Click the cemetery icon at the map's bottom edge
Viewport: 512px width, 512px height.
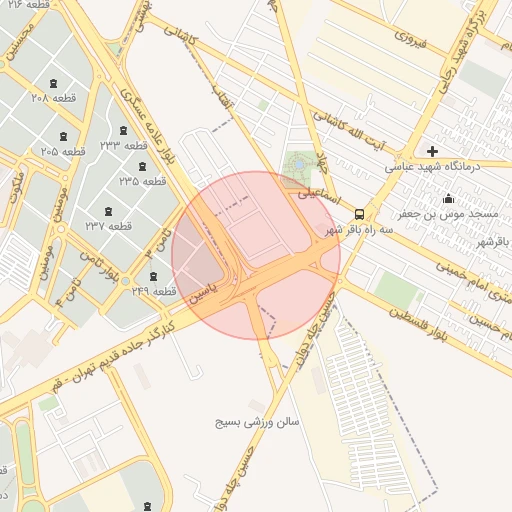point(147,507)
